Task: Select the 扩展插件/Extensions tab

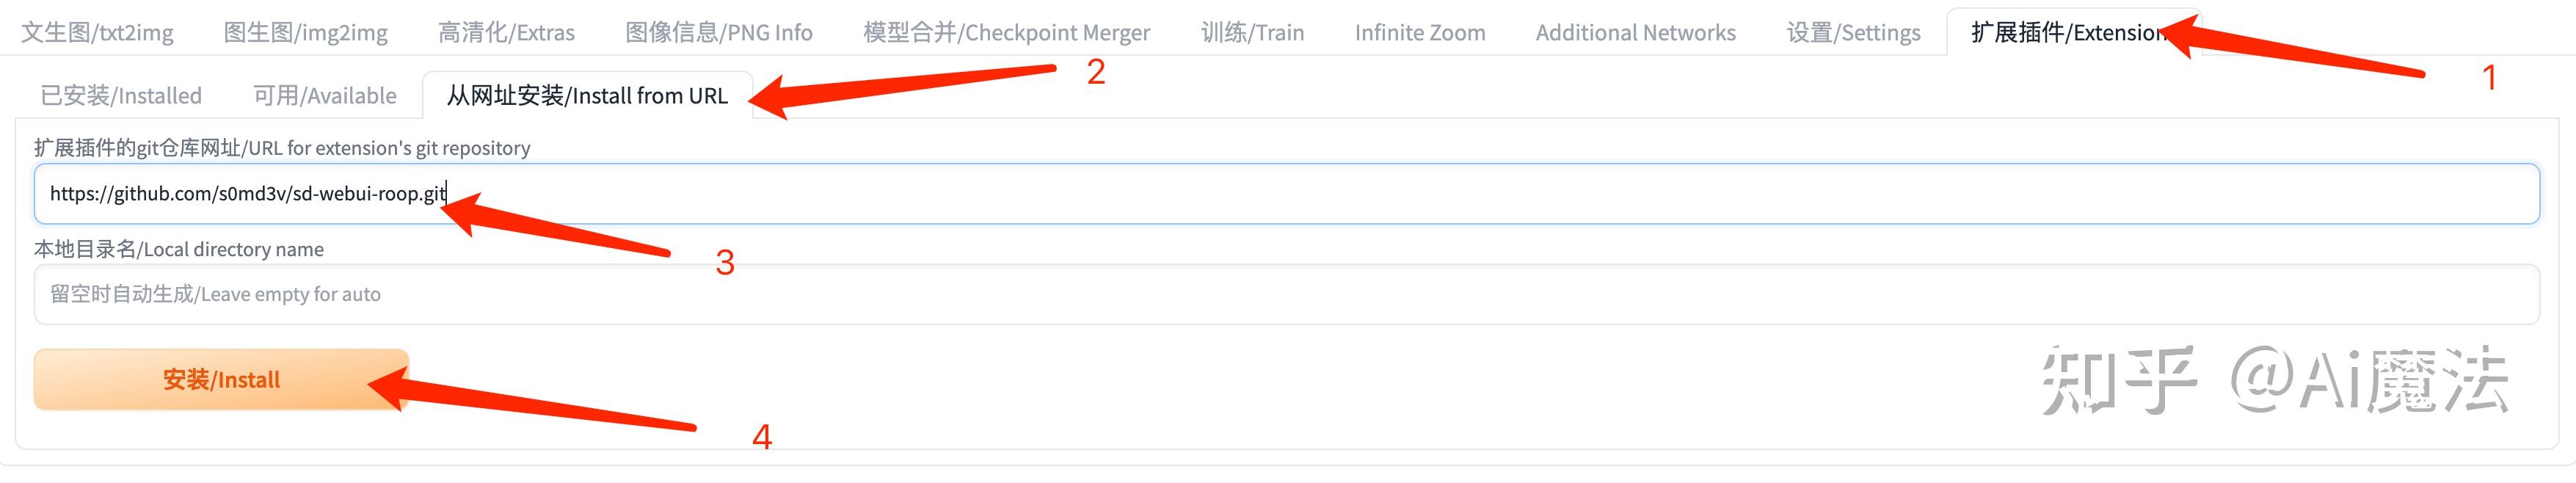Action: click(x=2066, y=33)
